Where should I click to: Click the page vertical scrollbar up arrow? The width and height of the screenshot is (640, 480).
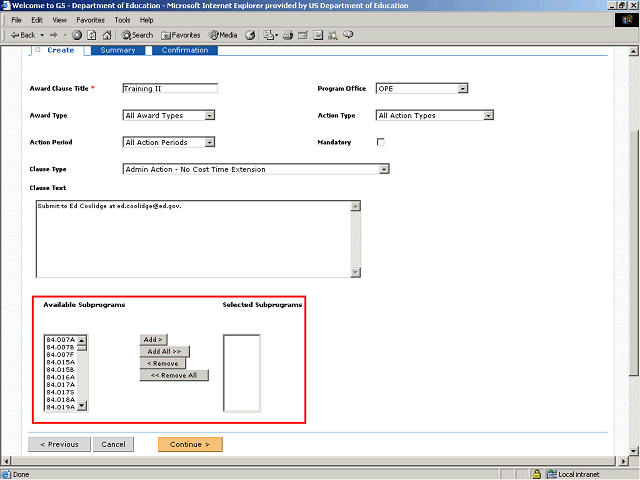[633, 51]
